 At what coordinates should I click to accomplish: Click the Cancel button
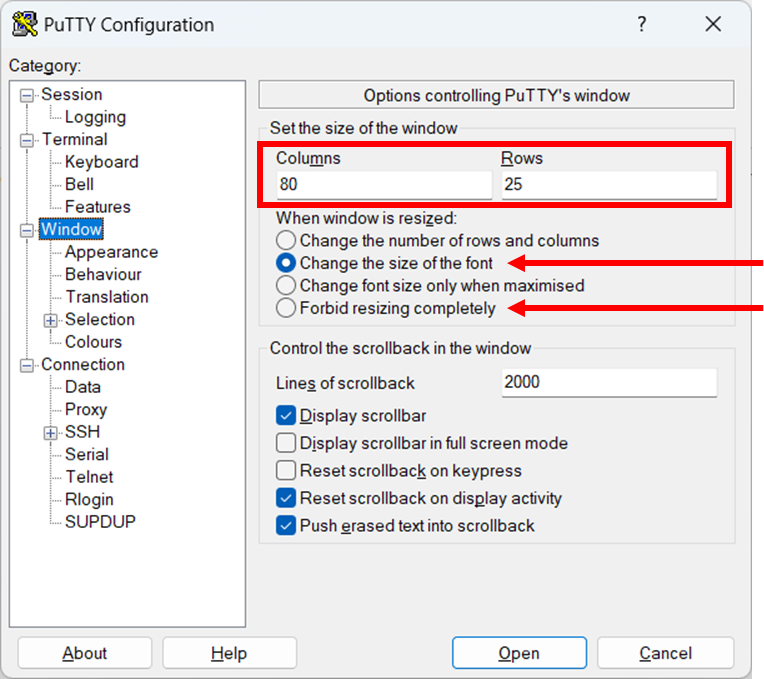[x=665, y=653]
